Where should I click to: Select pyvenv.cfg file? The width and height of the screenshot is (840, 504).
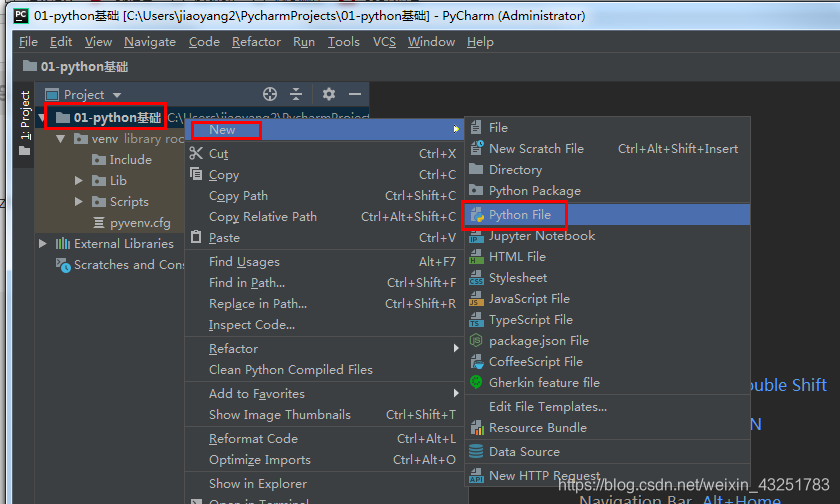[x=140, y=223]
